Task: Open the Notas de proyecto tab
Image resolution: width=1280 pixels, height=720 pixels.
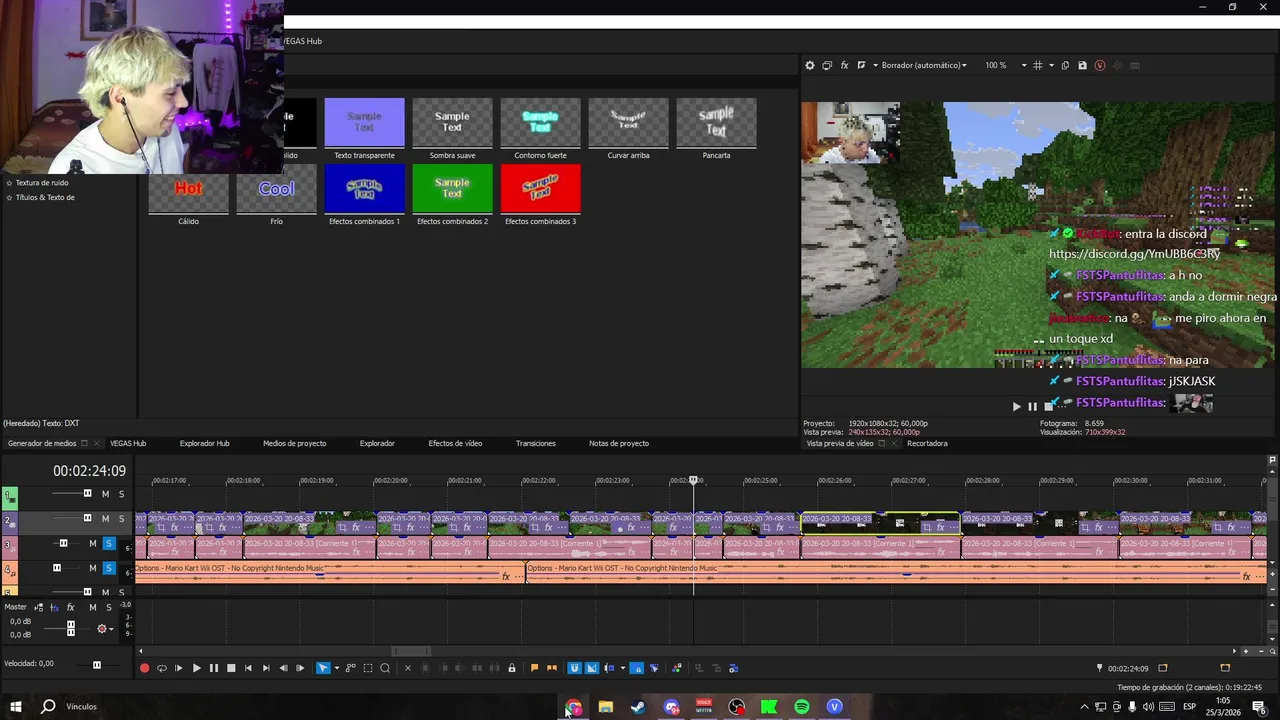Action: tap(618, 443)
